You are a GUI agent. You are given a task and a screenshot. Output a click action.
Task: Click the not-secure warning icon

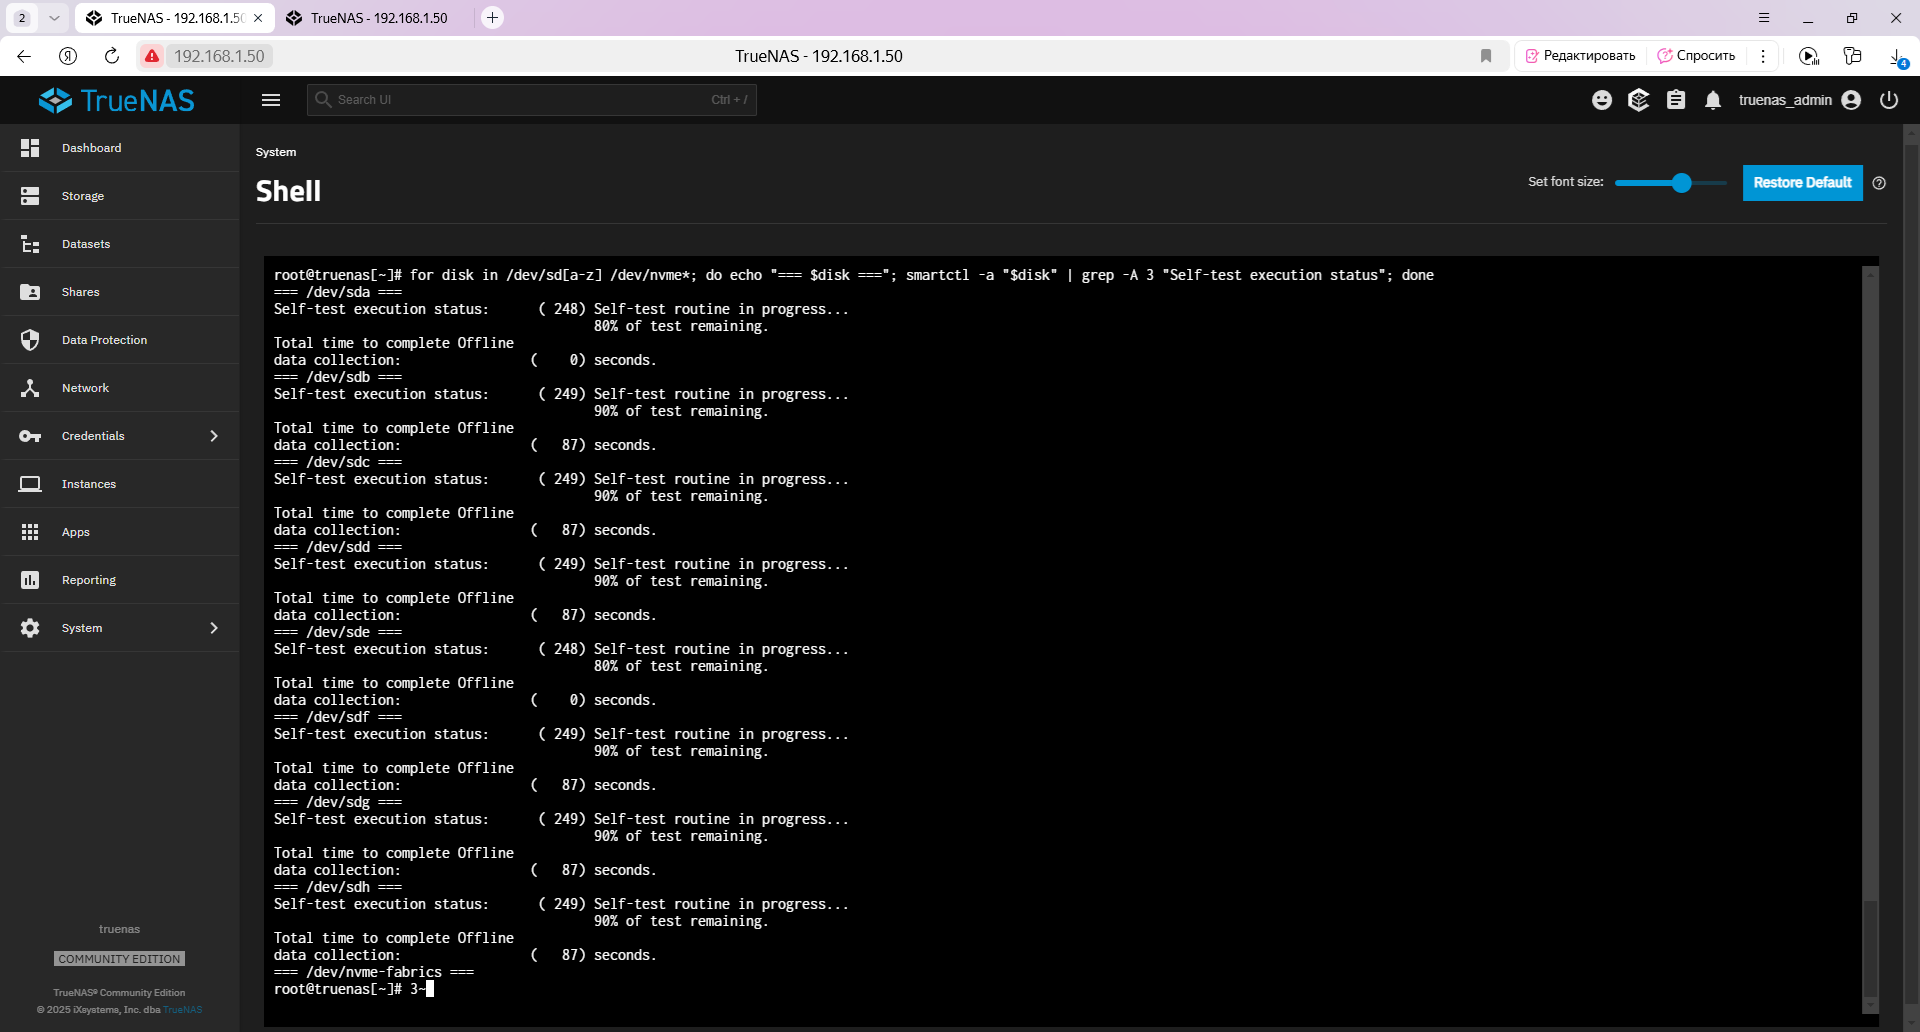pos(152,56)
